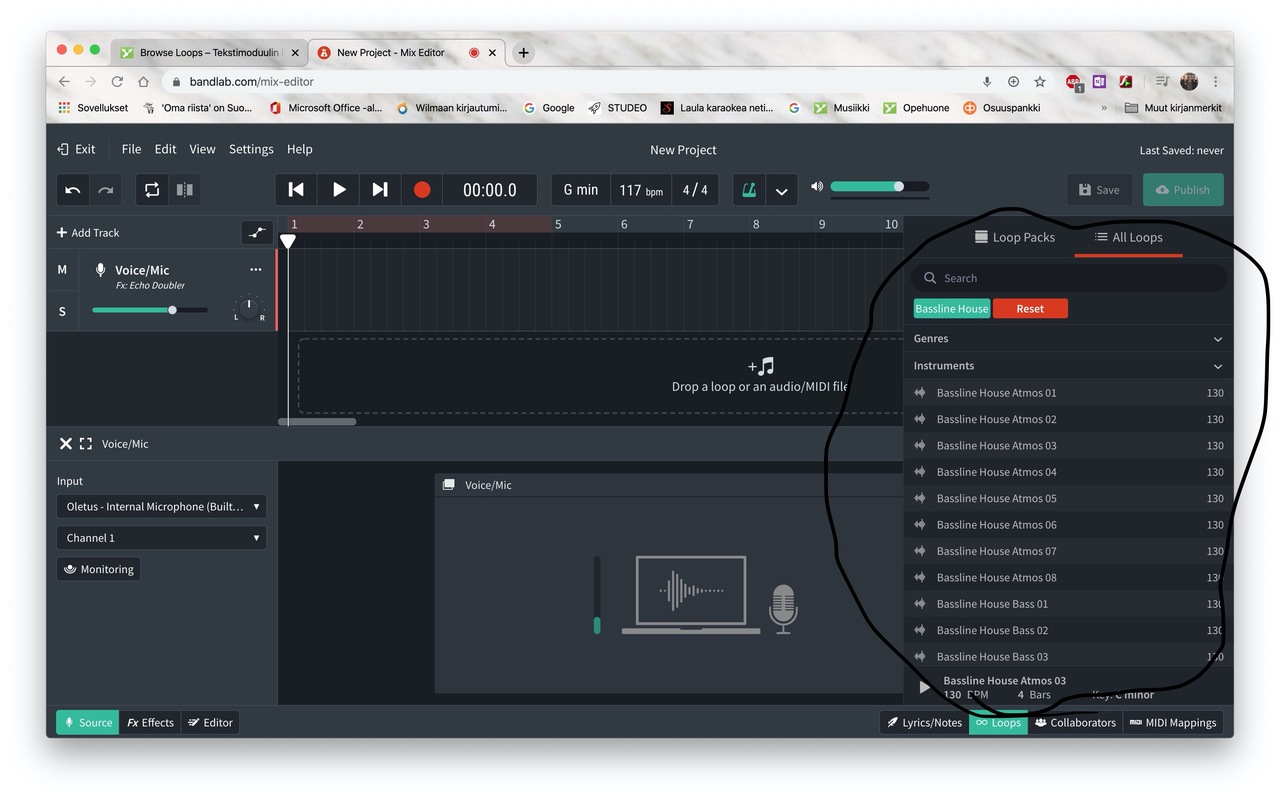Toggle the cycle loop icon

point(152,190)
